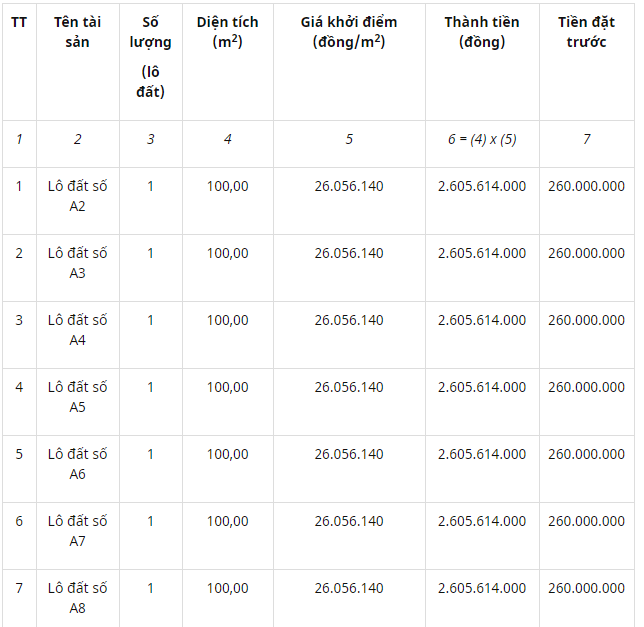
Task: Click row 5's 100,00 area cell
Action: click(227, 454)
